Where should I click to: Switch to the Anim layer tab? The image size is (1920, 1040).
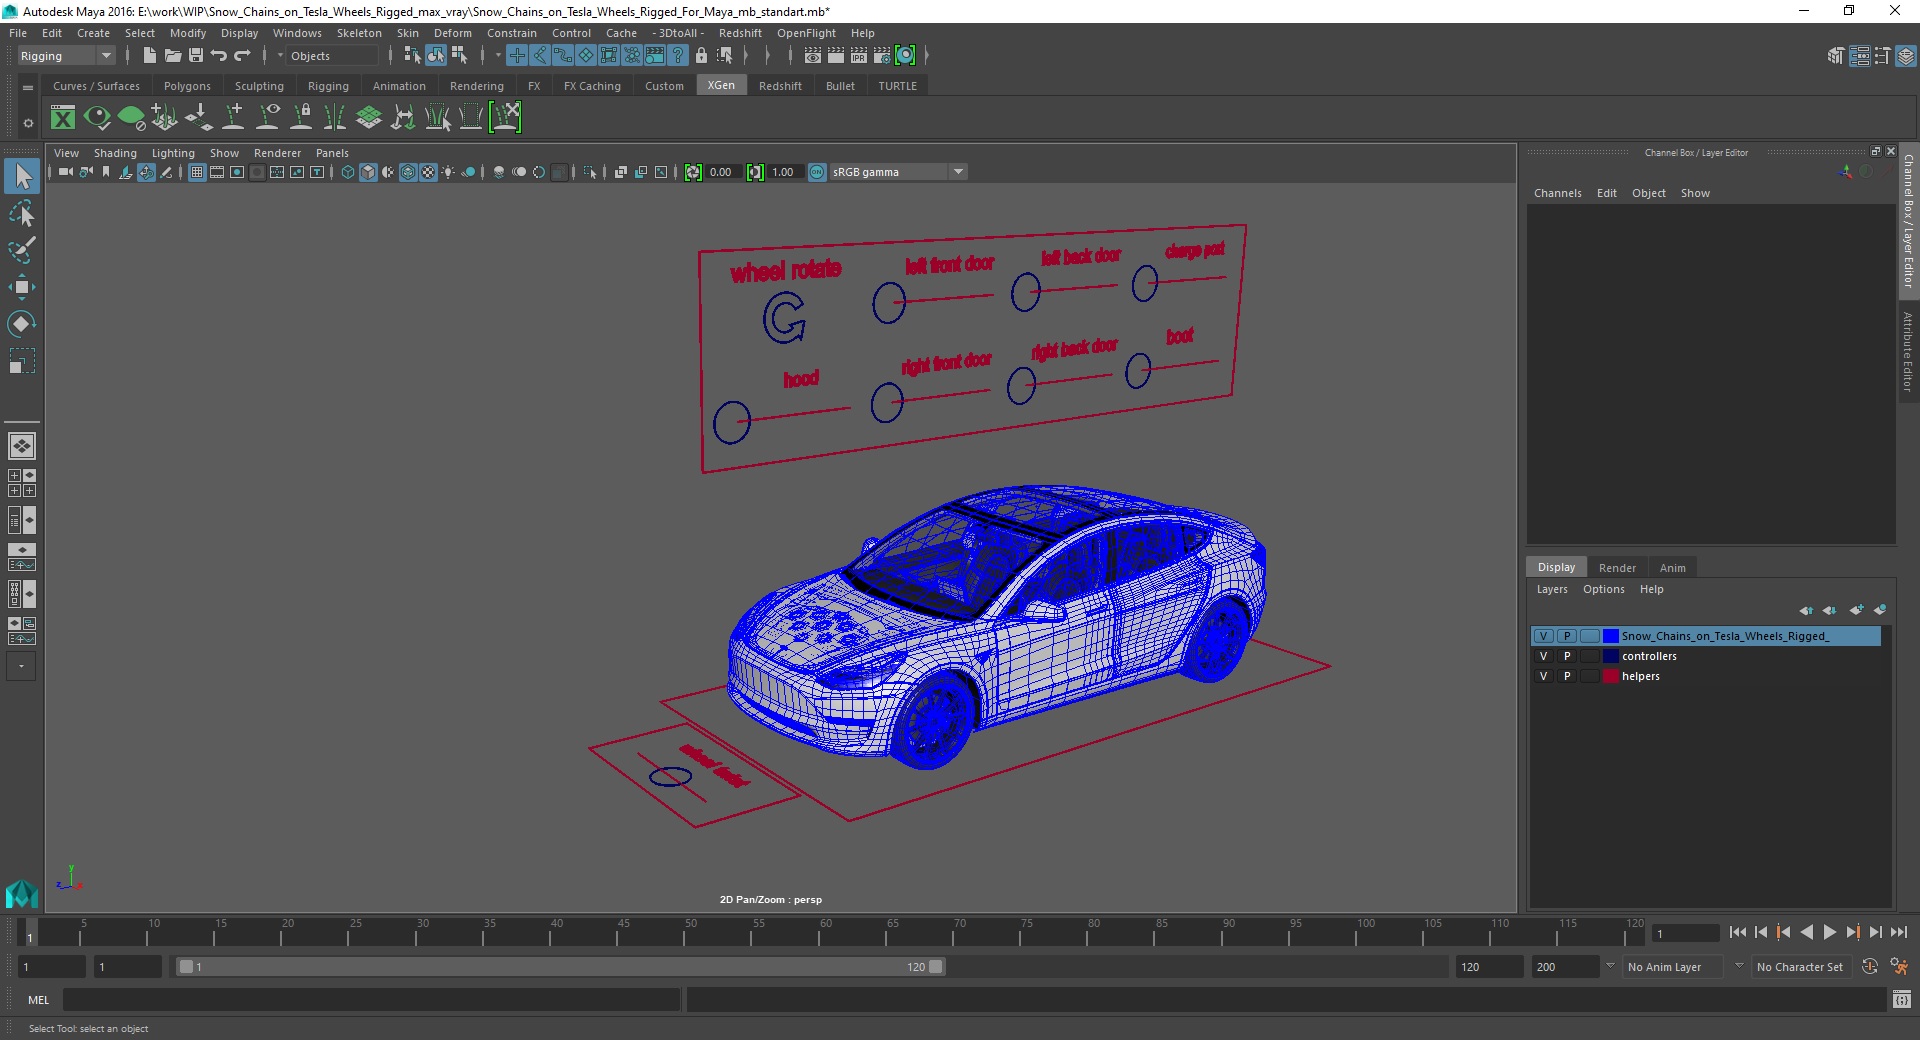click(x=1673, y=568)
